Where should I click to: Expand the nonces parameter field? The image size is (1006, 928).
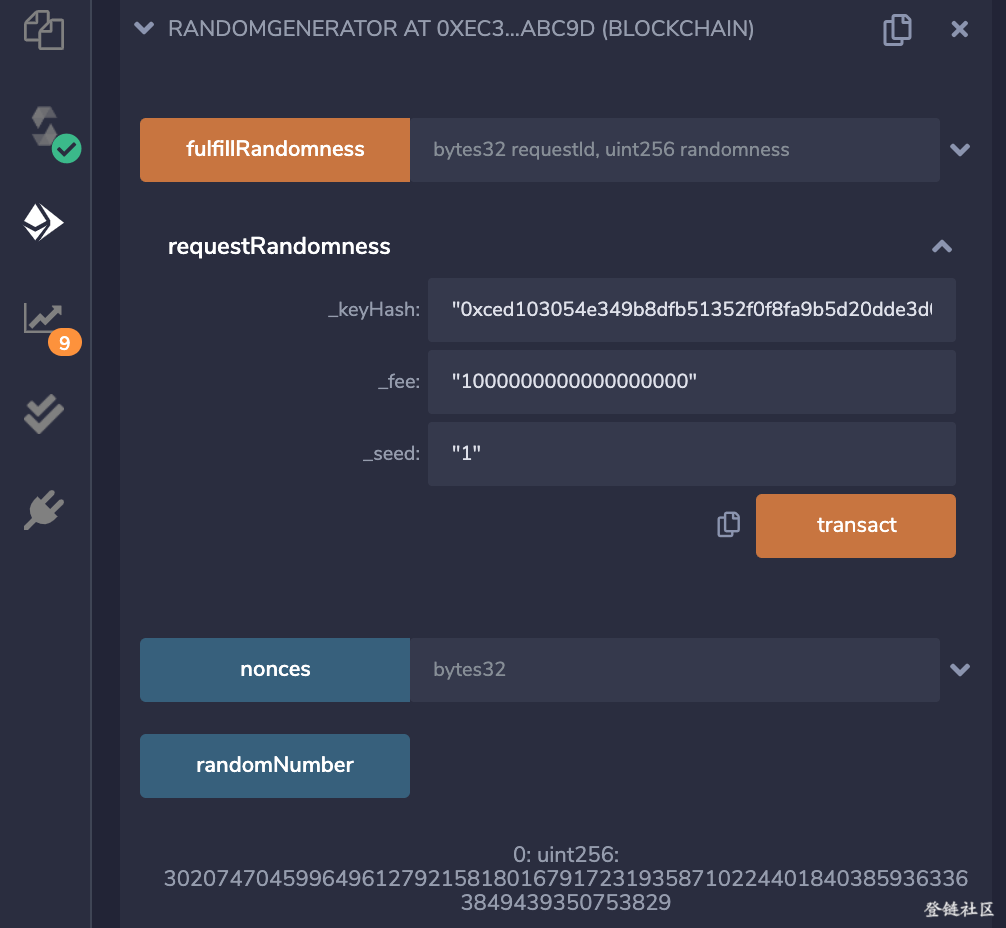coord(960,669)
